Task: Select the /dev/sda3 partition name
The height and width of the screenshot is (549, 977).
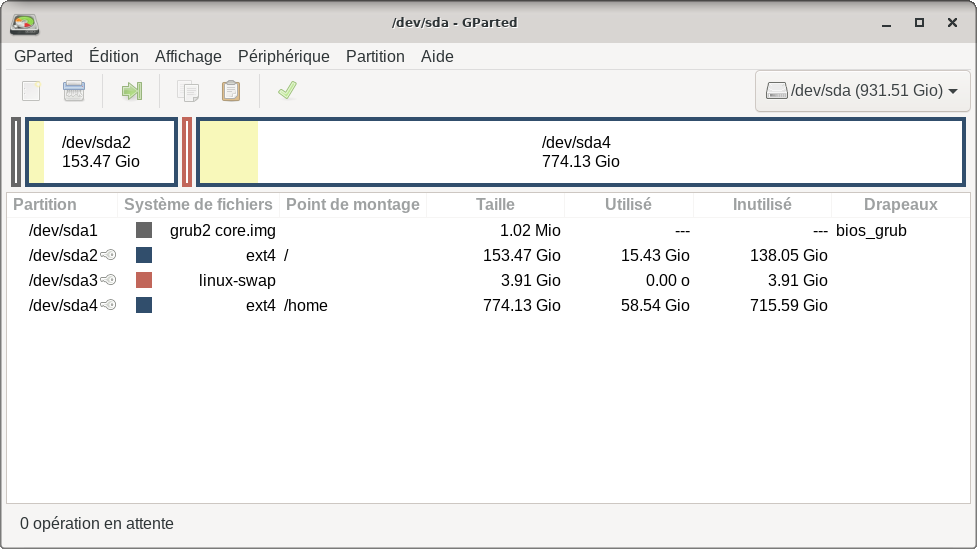Action: coord(63,280)
